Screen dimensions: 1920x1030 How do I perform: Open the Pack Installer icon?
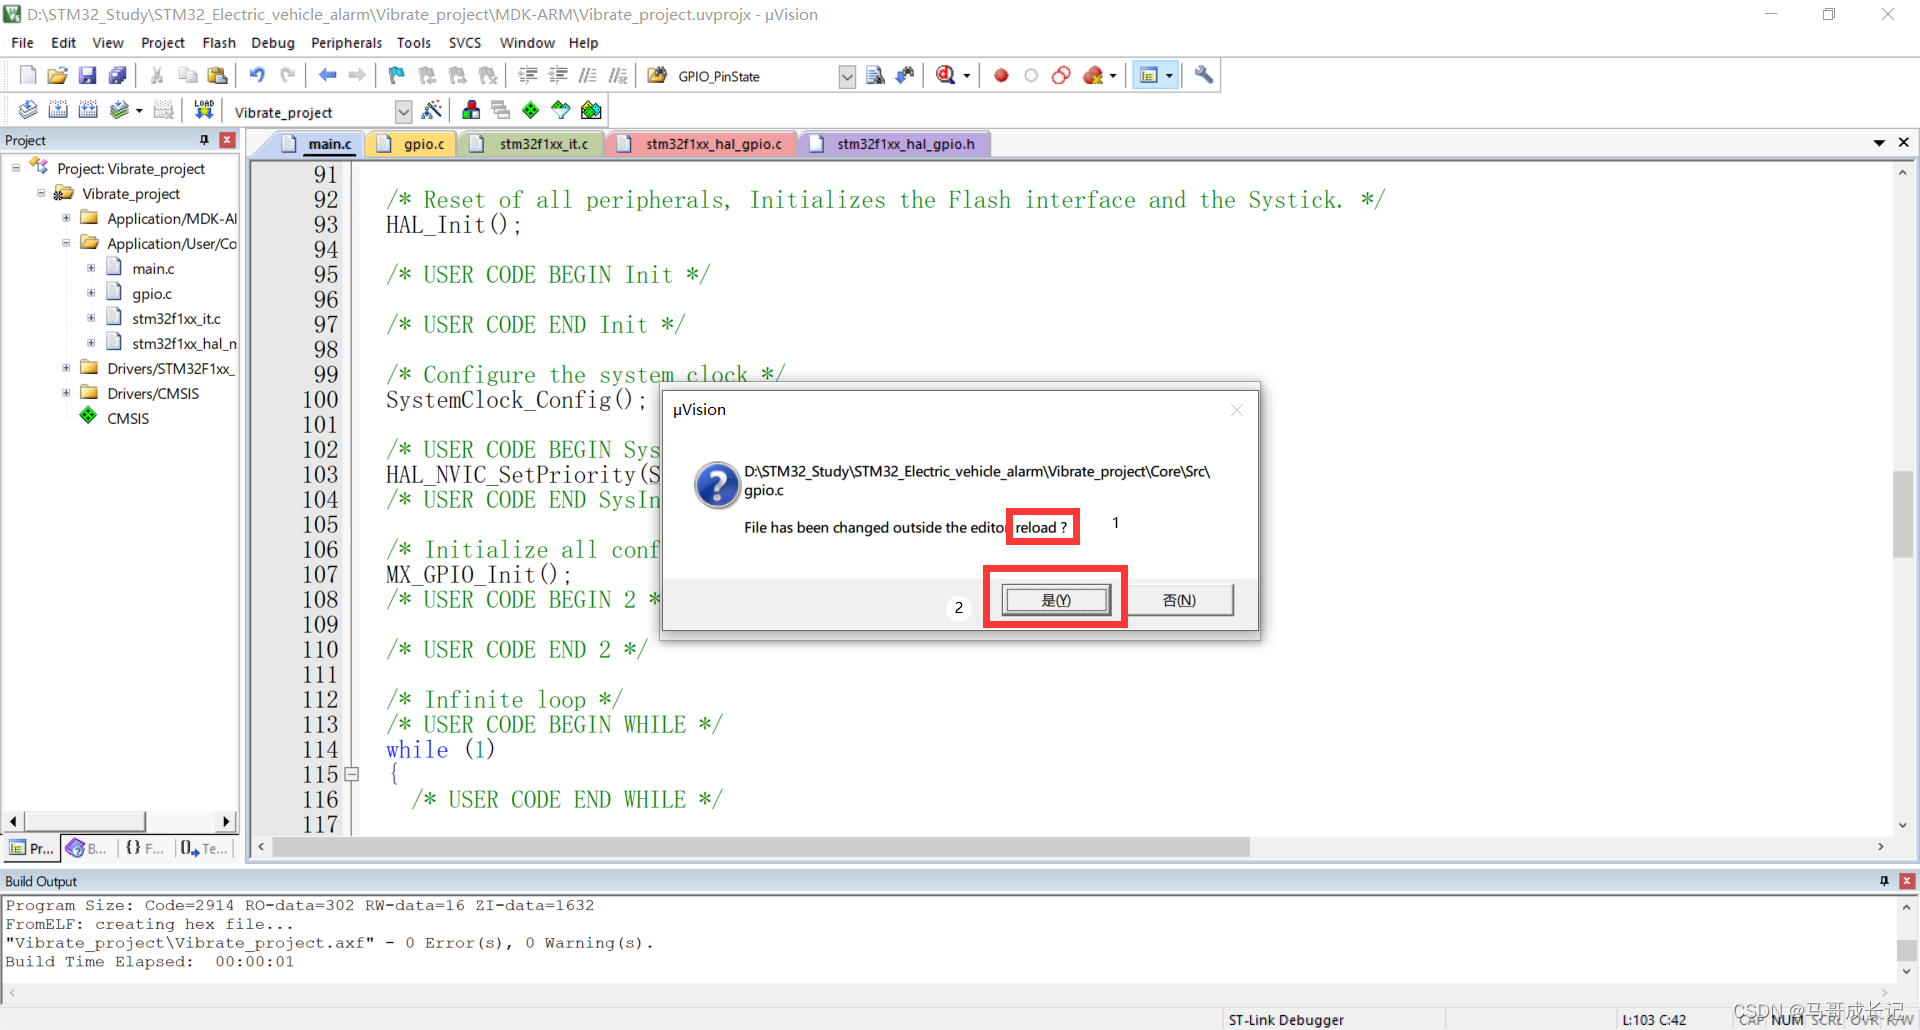[592, 110]
